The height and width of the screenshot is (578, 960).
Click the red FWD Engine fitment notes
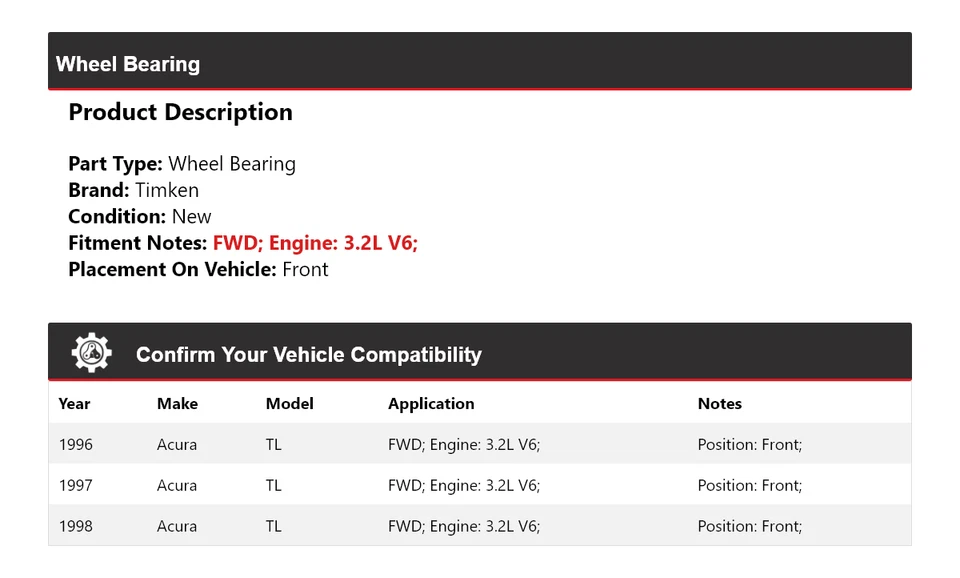tap(315, 243)
